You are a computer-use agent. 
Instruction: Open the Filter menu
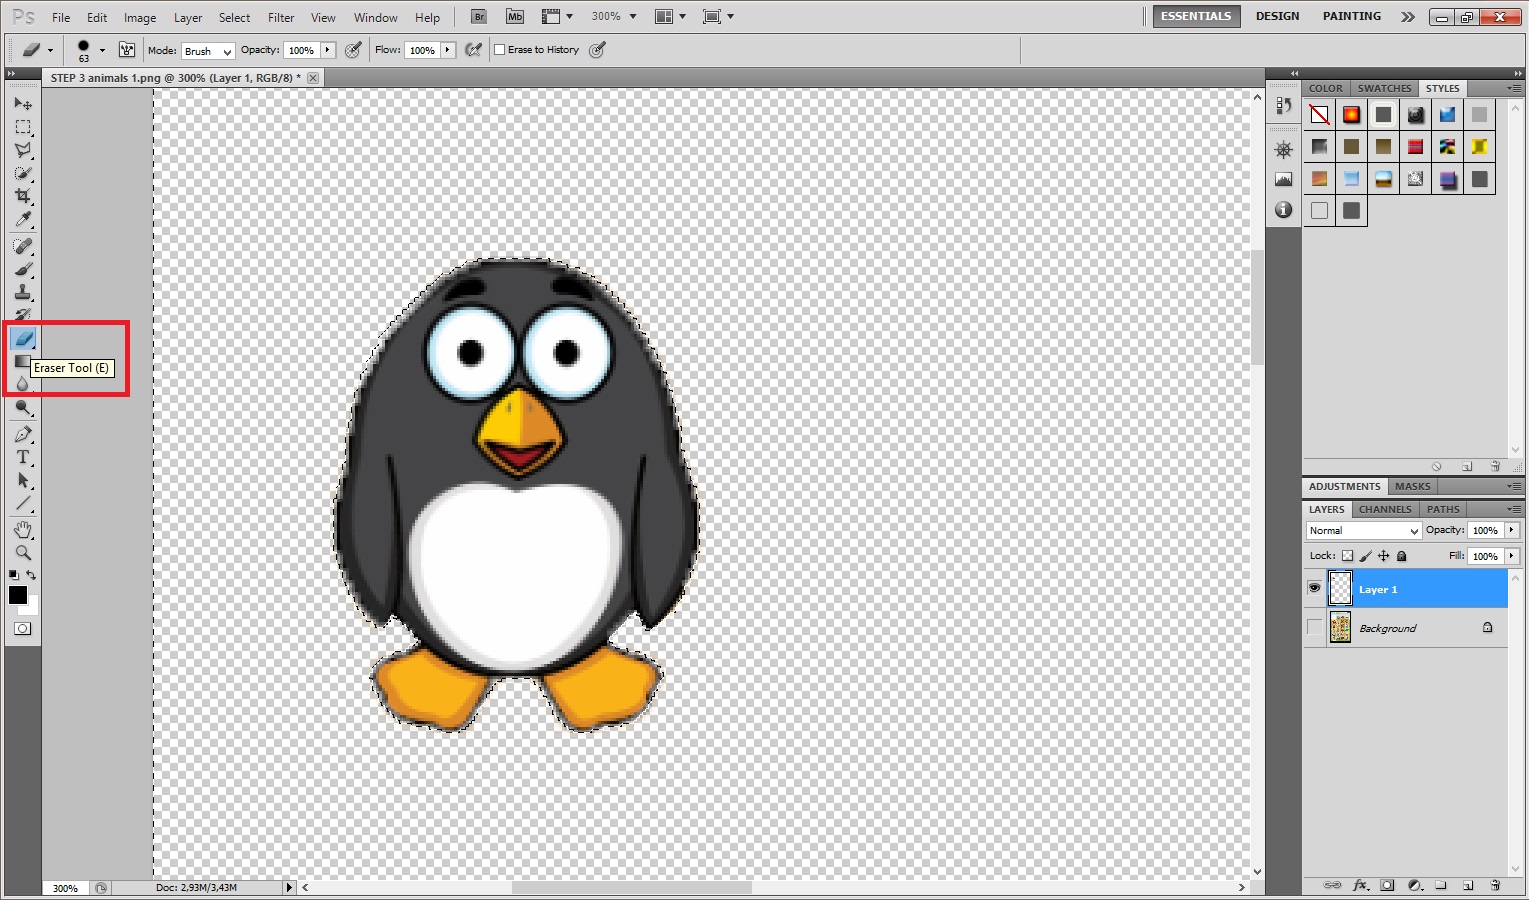281,18
